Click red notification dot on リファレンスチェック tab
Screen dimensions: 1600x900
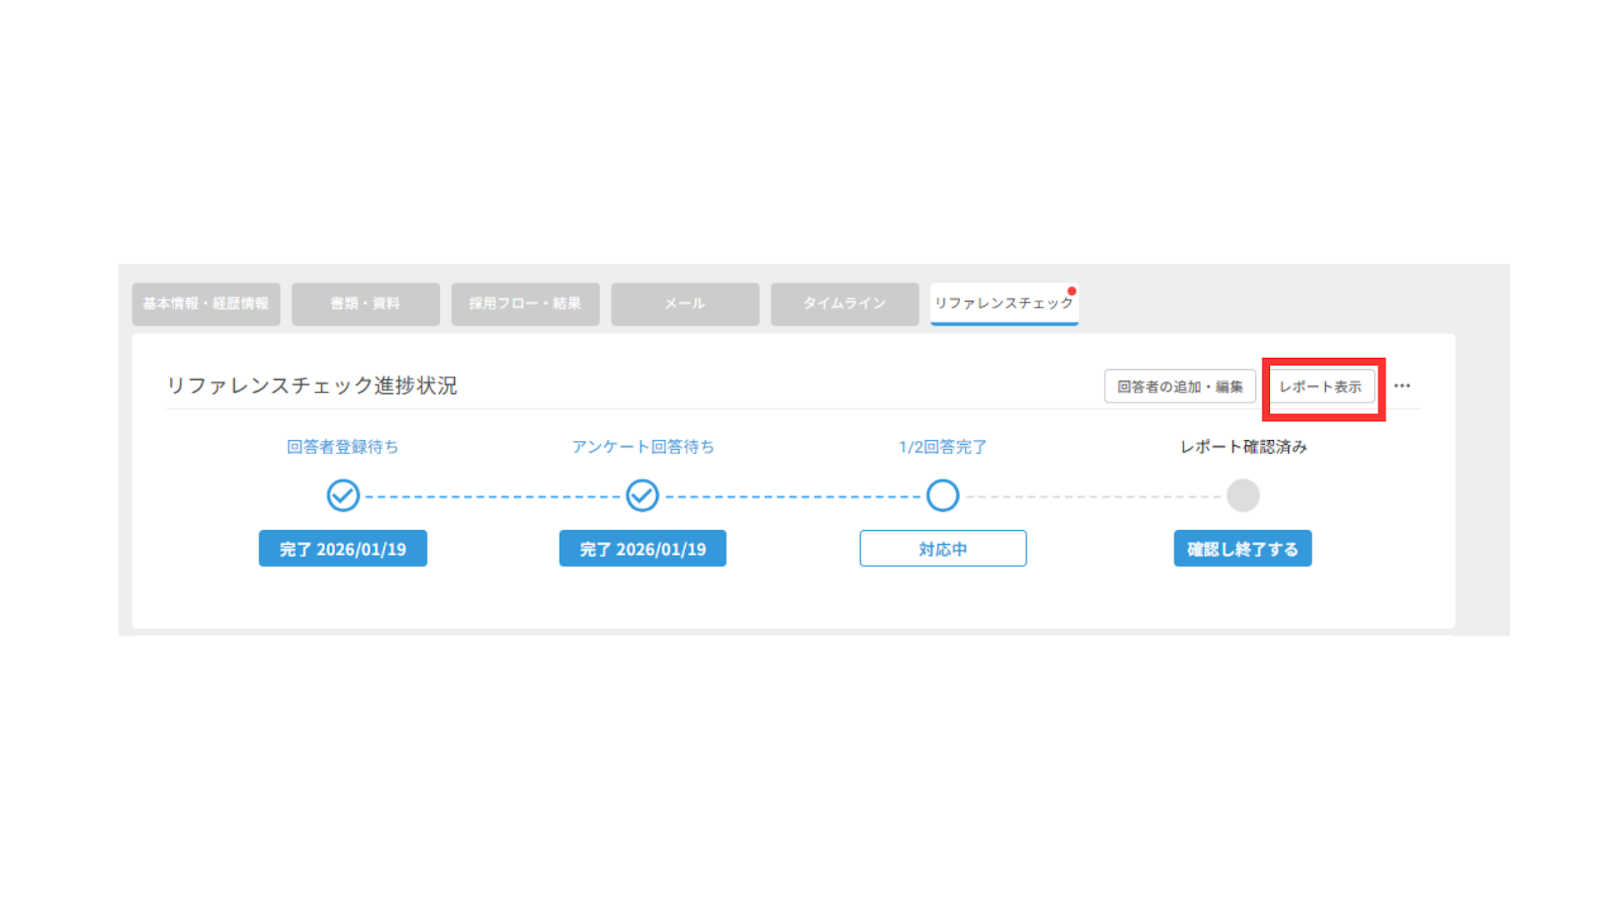pyautogui.click(x=1071, y=291)
